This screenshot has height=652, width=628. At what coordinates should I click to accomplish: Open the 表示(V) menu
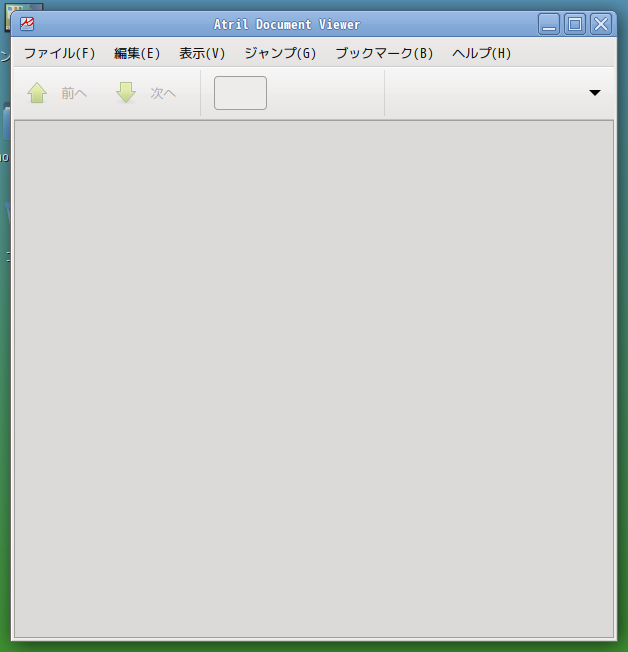tap(202, 53)
